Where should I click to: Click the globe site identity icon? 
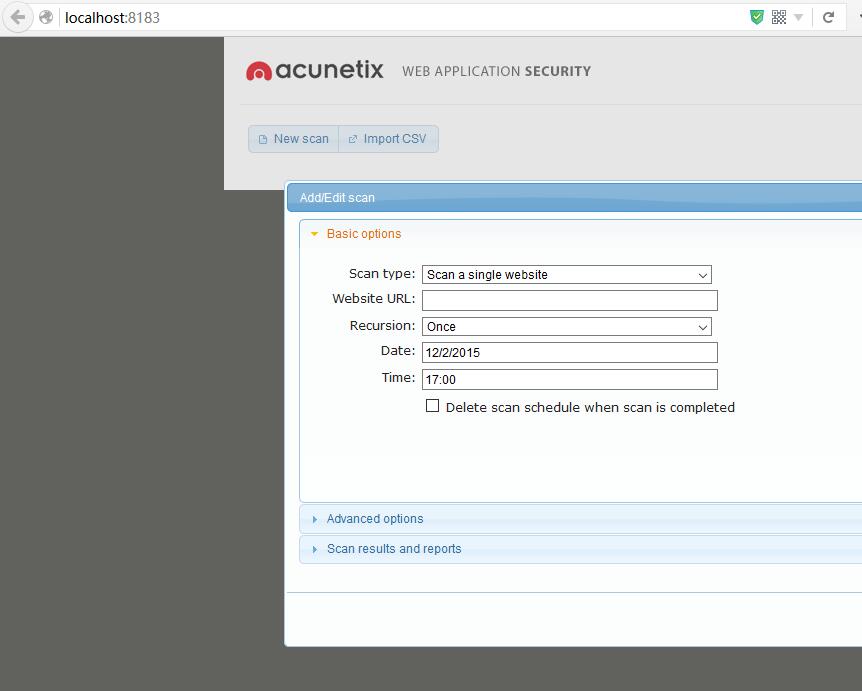[46, 17]
